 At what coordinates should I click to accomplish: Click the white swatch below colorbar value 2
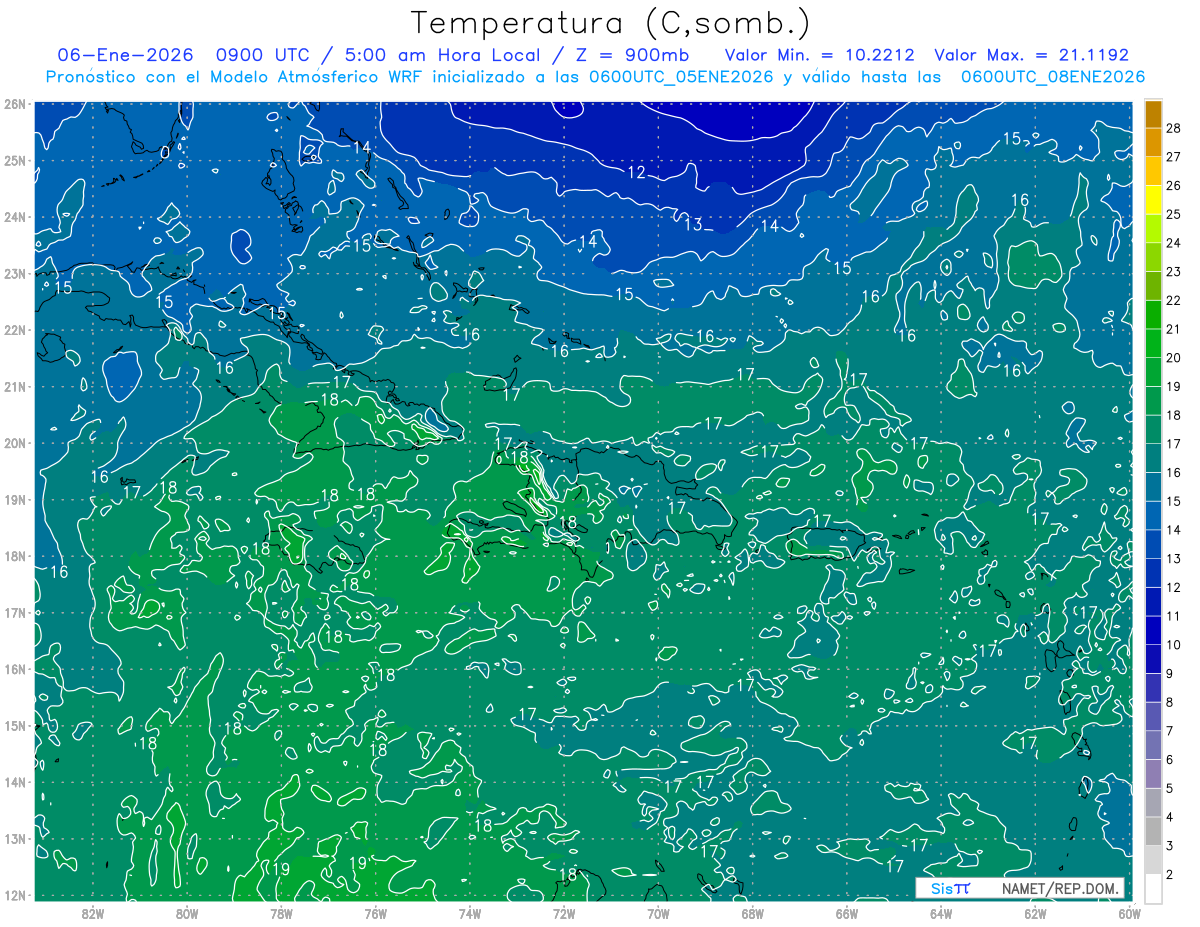point(1153,888)
